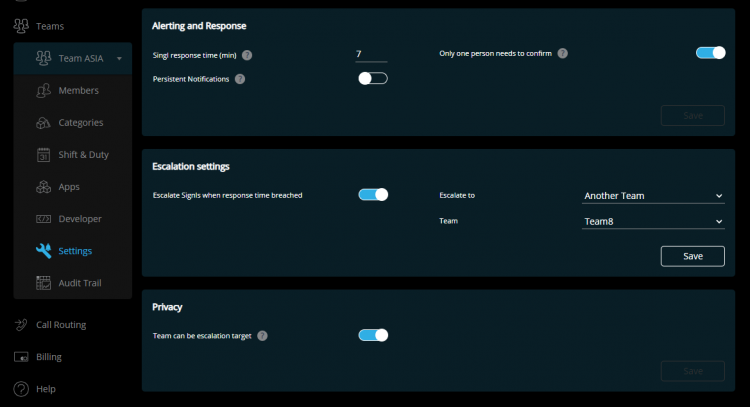Open the Team dropdown showing Team8

(x=653, y=221)
